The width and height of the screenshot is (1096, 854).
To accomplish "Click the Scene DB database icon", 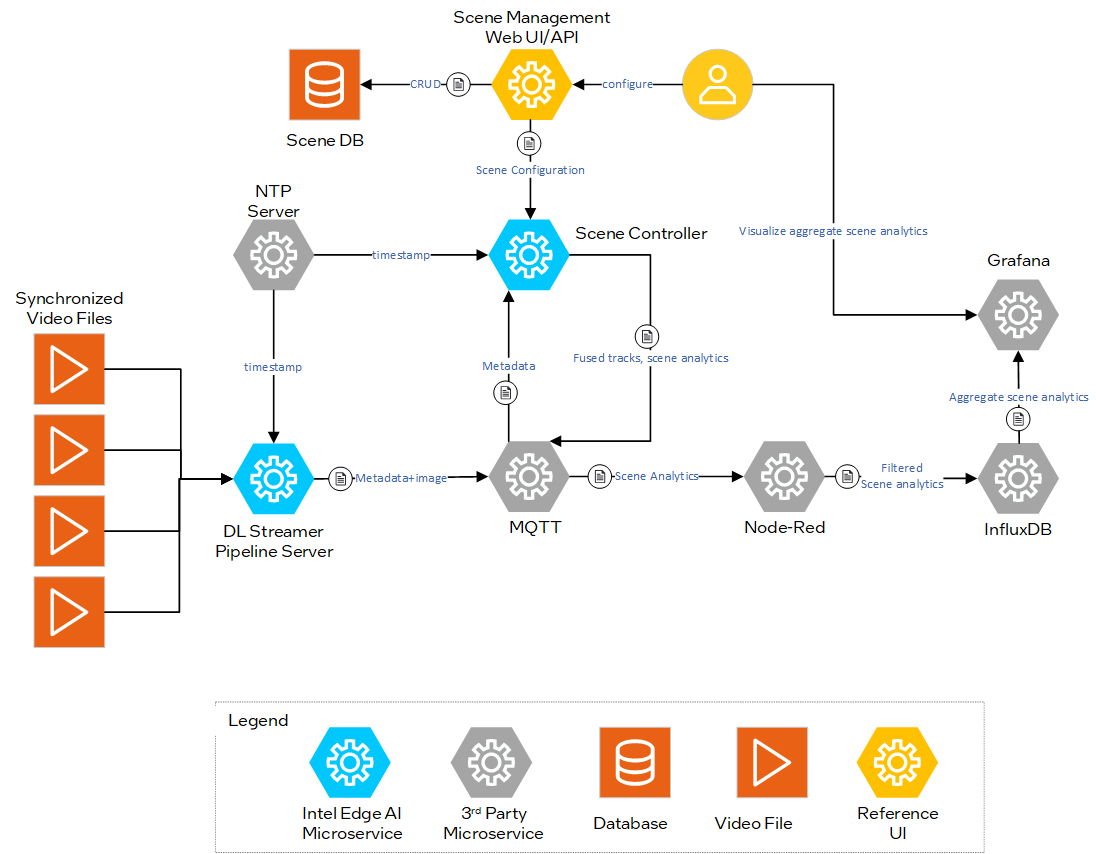I will (x=323, y=84).
